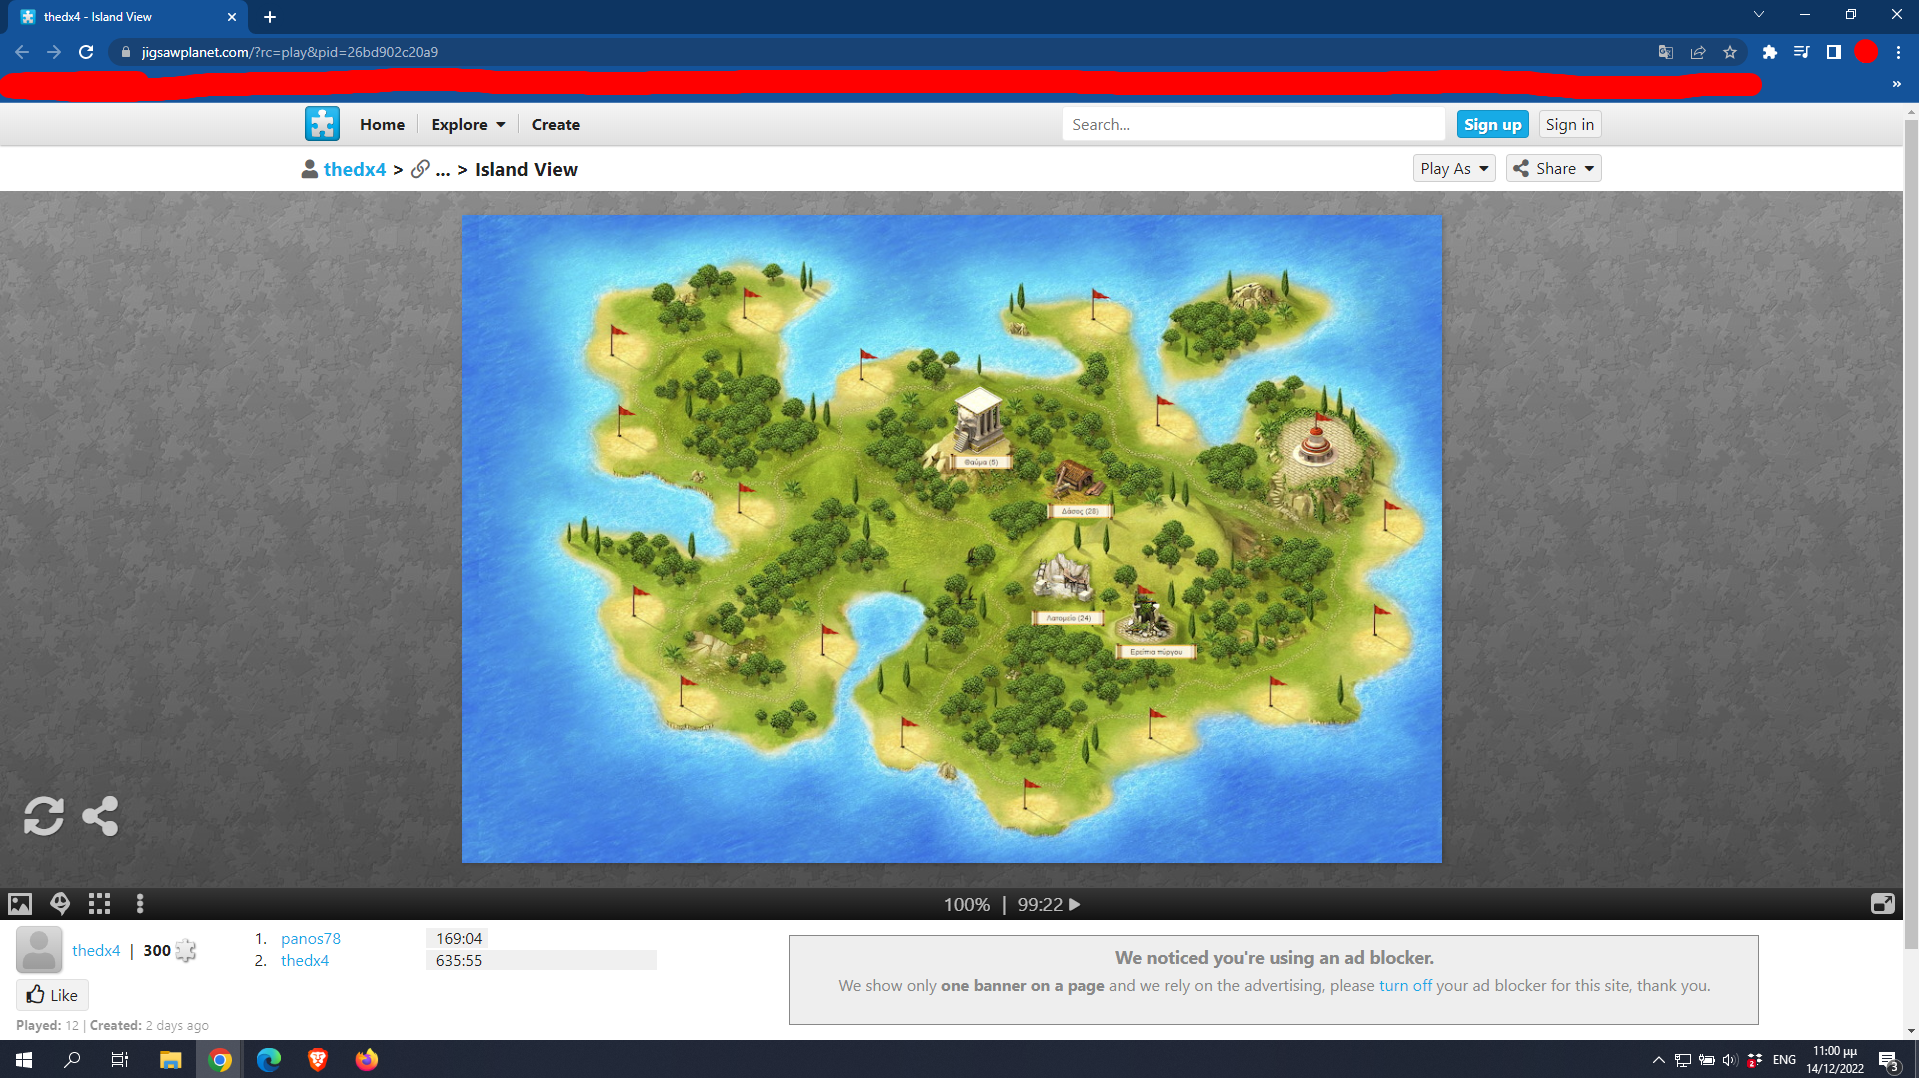This screenshot has height=1078, width=1919.
Task: Open the volume control in tray
Action: [x=1729, y=1060]
